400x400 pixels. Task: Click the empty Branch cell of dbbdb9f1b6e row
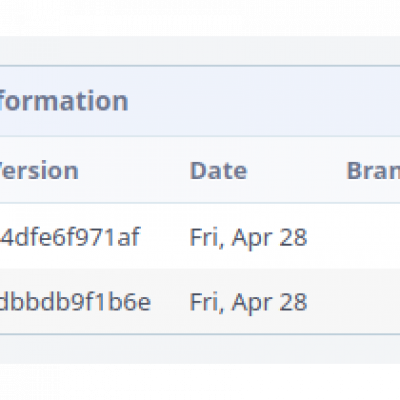pyautogui.click(x=373, y=301)
